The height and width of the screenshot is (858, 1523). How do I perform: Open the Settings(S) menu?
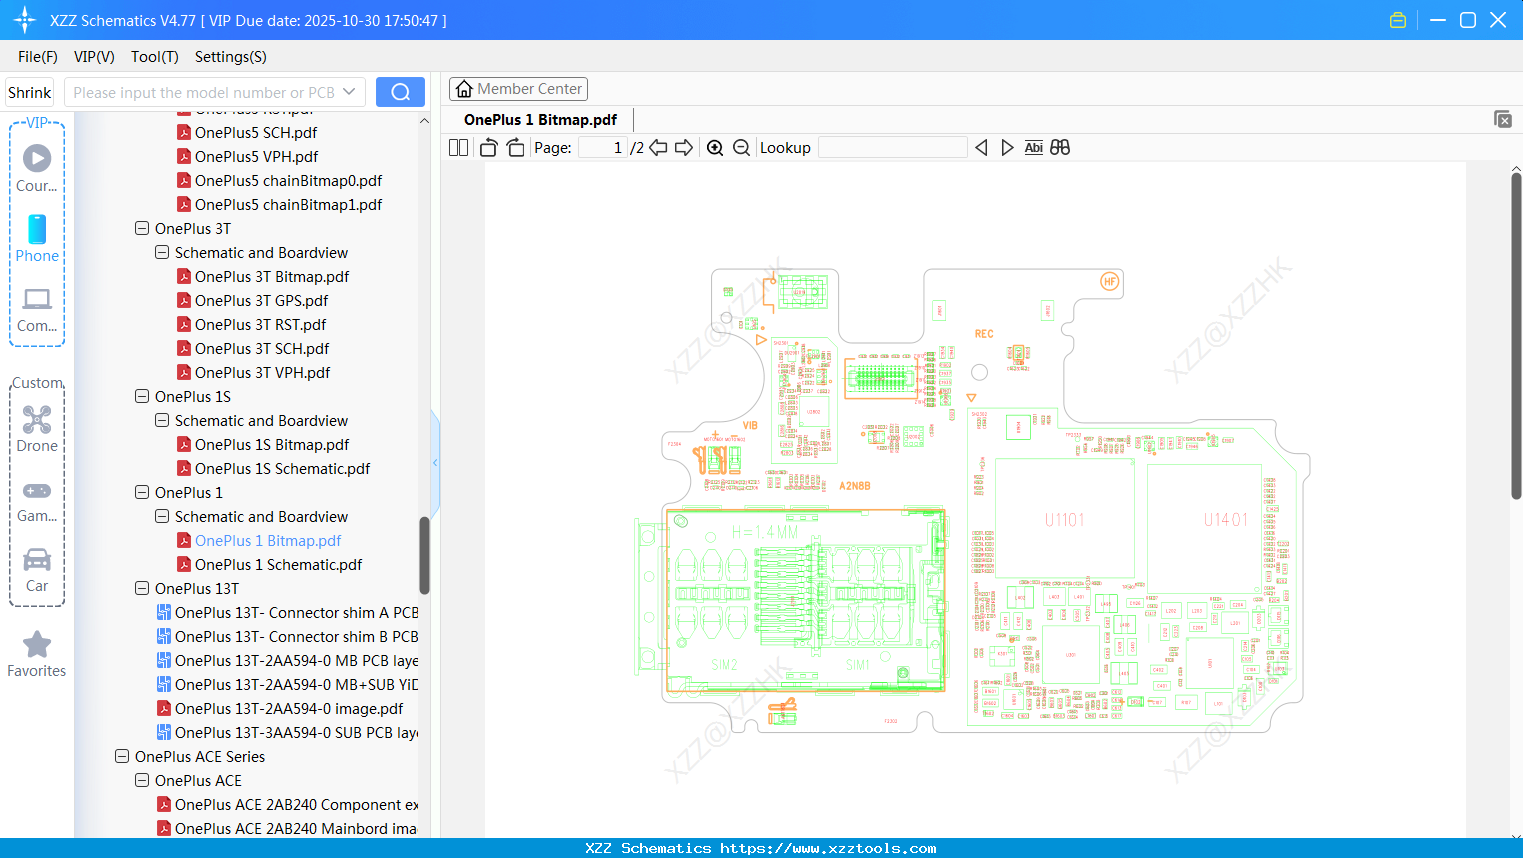(x=231, y=57)
